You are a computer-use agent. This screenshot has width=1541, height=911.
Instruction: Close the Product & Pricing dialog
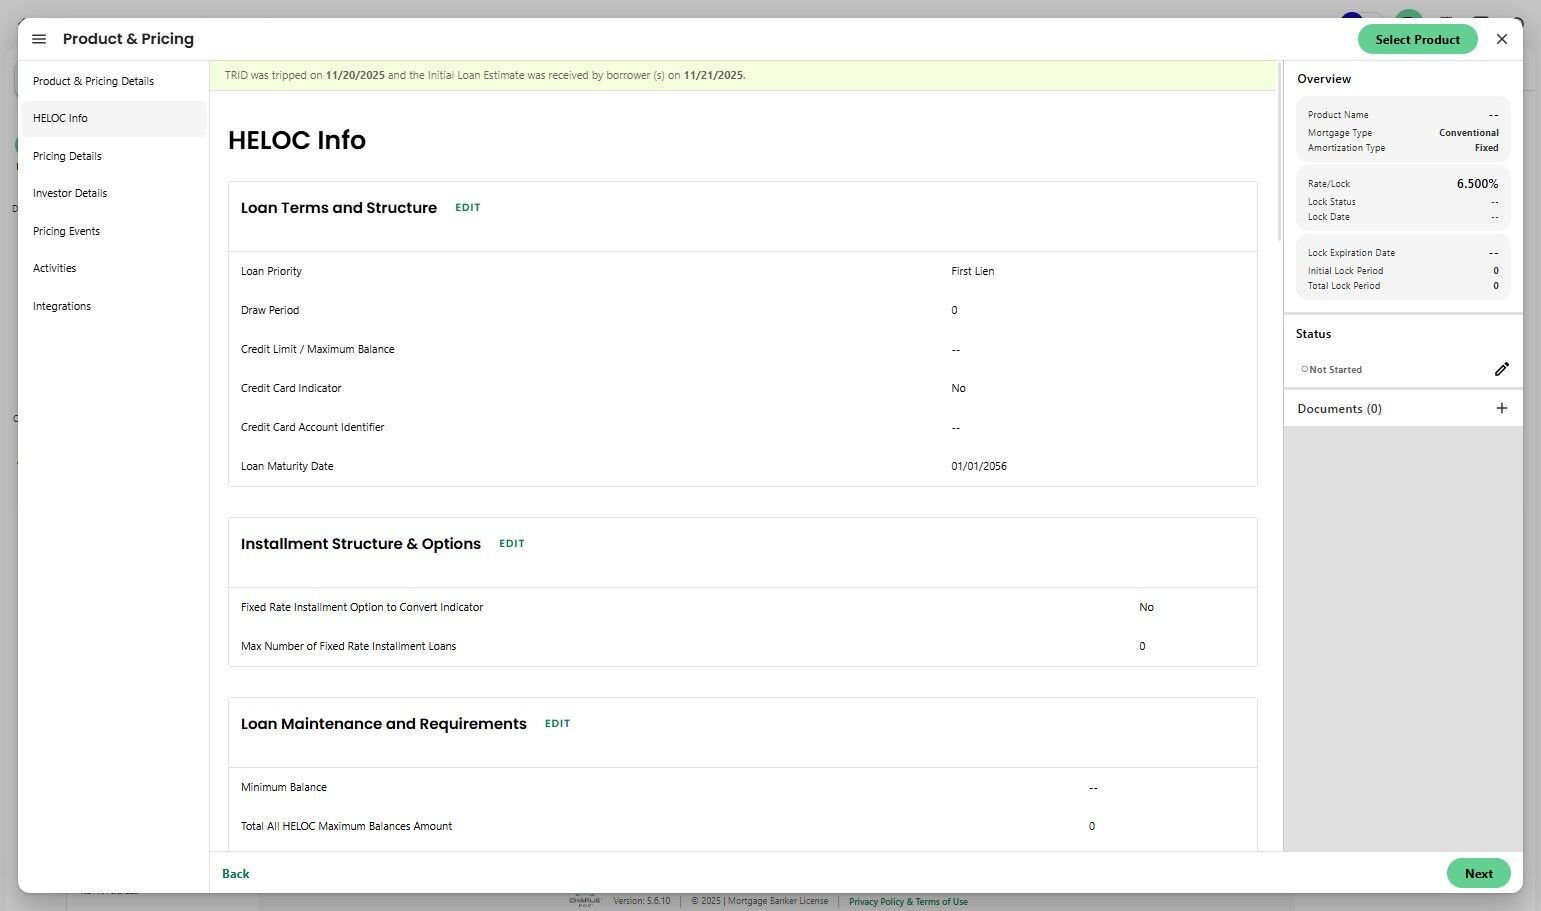(x=1501, y=39)
